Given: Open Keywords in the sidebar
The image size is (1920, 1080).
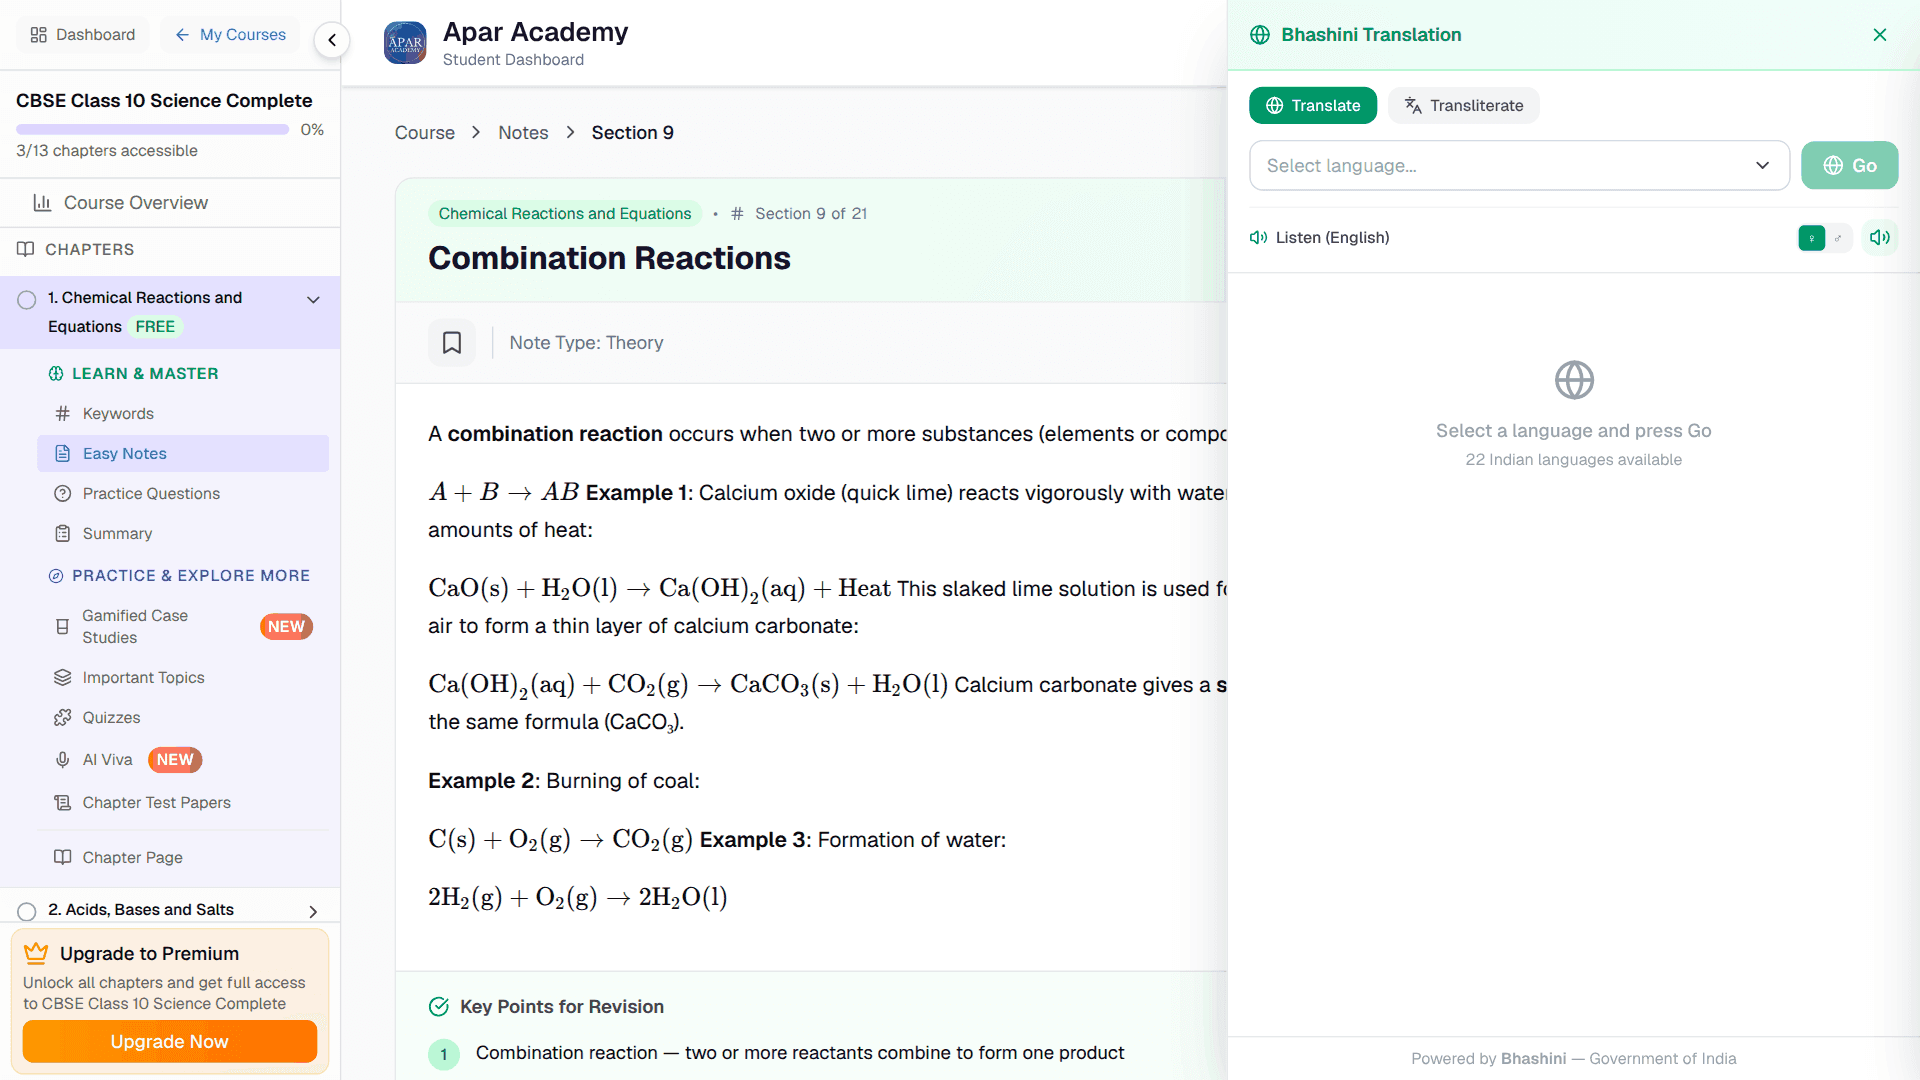Looking at the screenshot, I should pos(183,414).
